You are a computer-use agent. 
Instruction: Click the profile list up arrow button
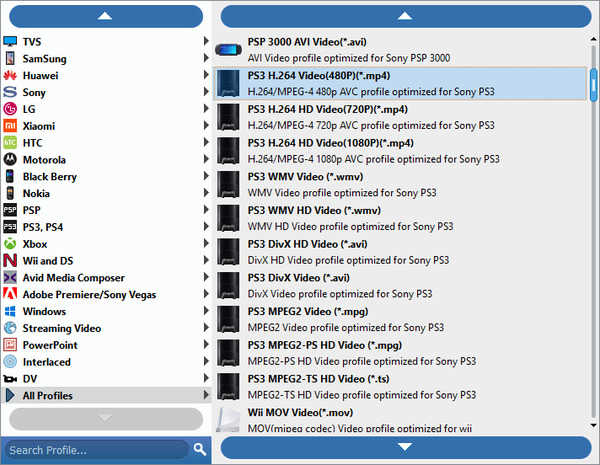pyautogui.click(x=406, y=16)
